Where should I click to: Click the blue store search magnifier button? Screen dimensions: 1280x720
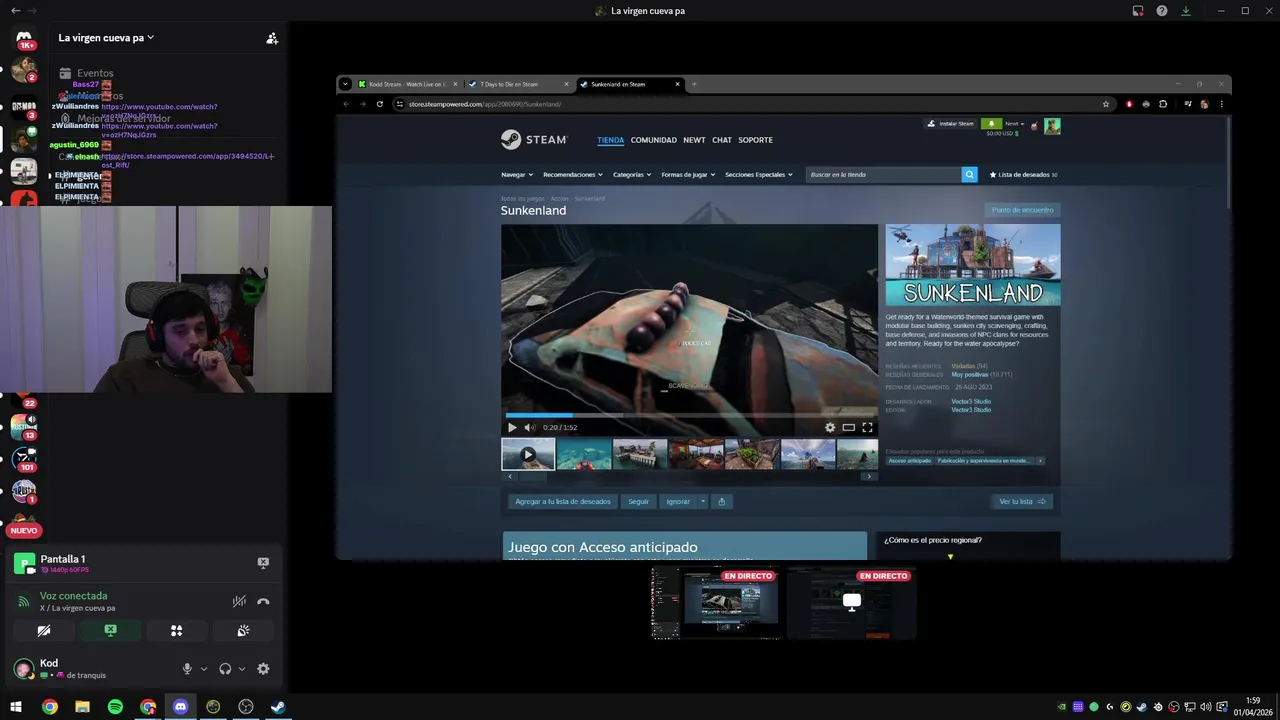[x=969, y=174]
